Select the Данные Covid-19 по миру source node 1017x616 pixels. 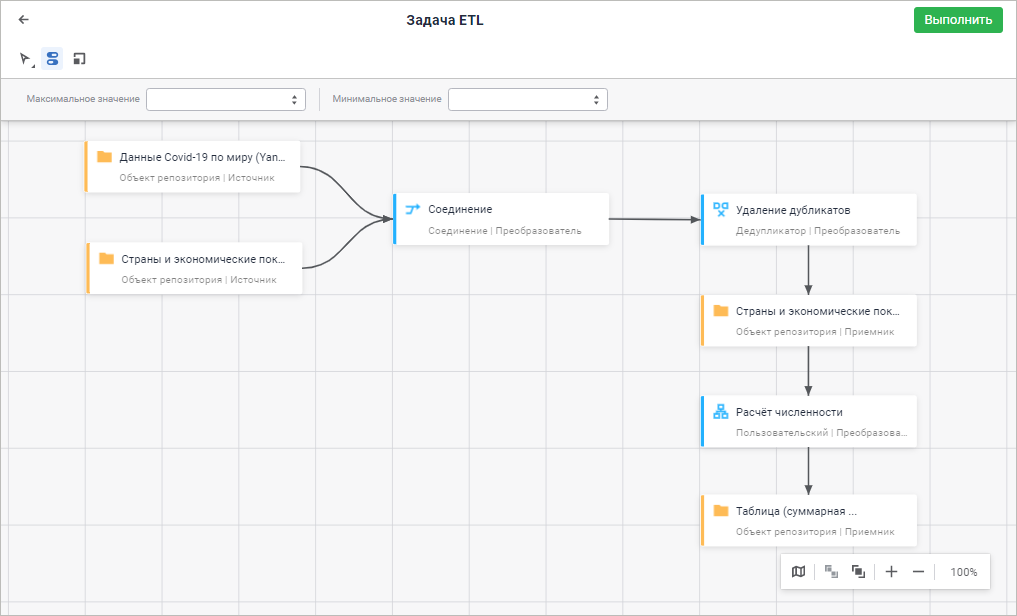[194, 166]
